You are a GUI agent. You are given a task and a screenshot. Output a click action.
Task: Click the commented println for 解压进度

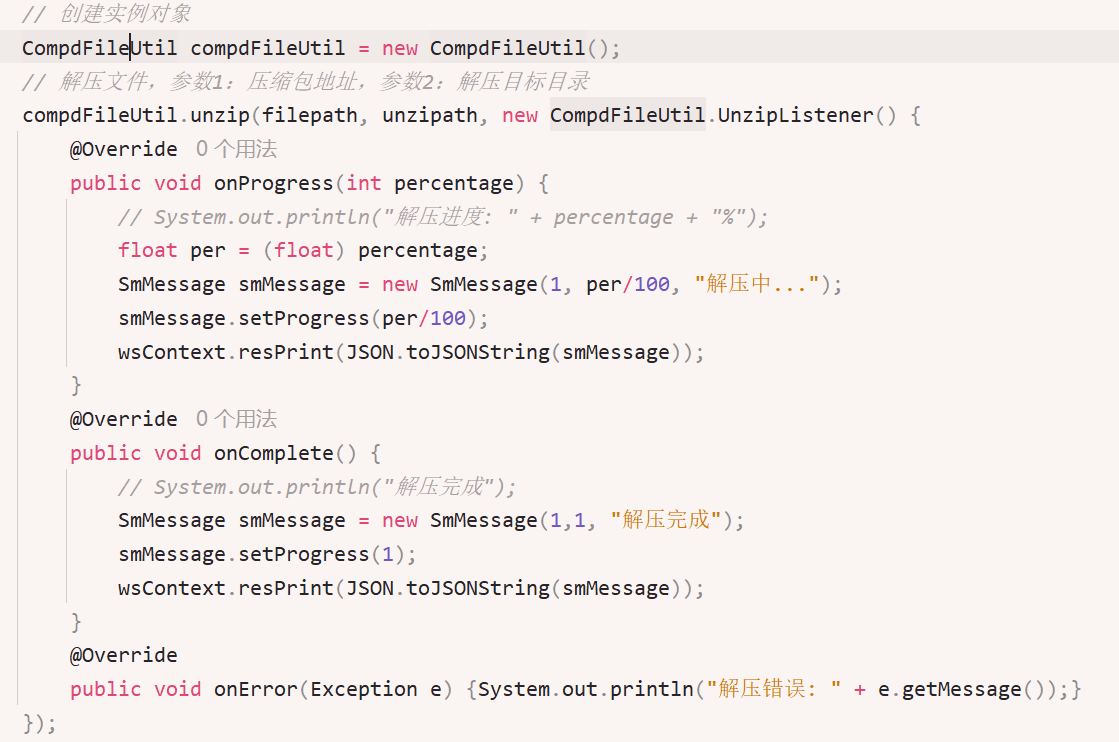[443, 218]
